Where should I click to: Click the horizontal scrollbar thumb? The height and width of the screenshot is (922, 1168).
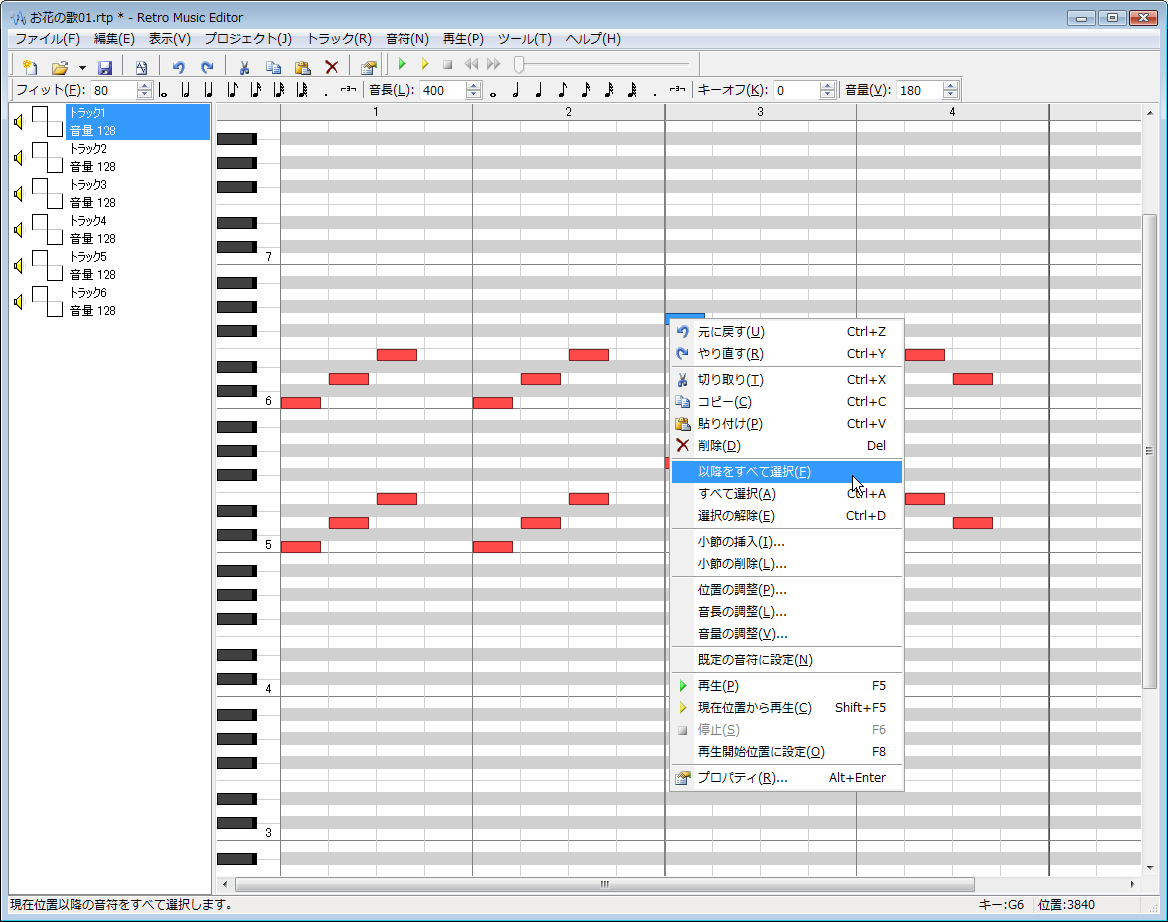click(605, 884)
